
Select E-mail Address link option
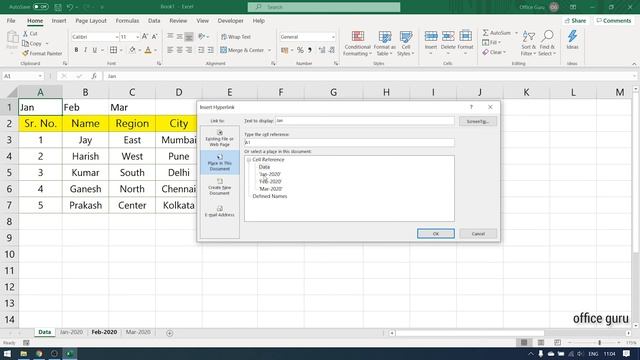point(220,211)
